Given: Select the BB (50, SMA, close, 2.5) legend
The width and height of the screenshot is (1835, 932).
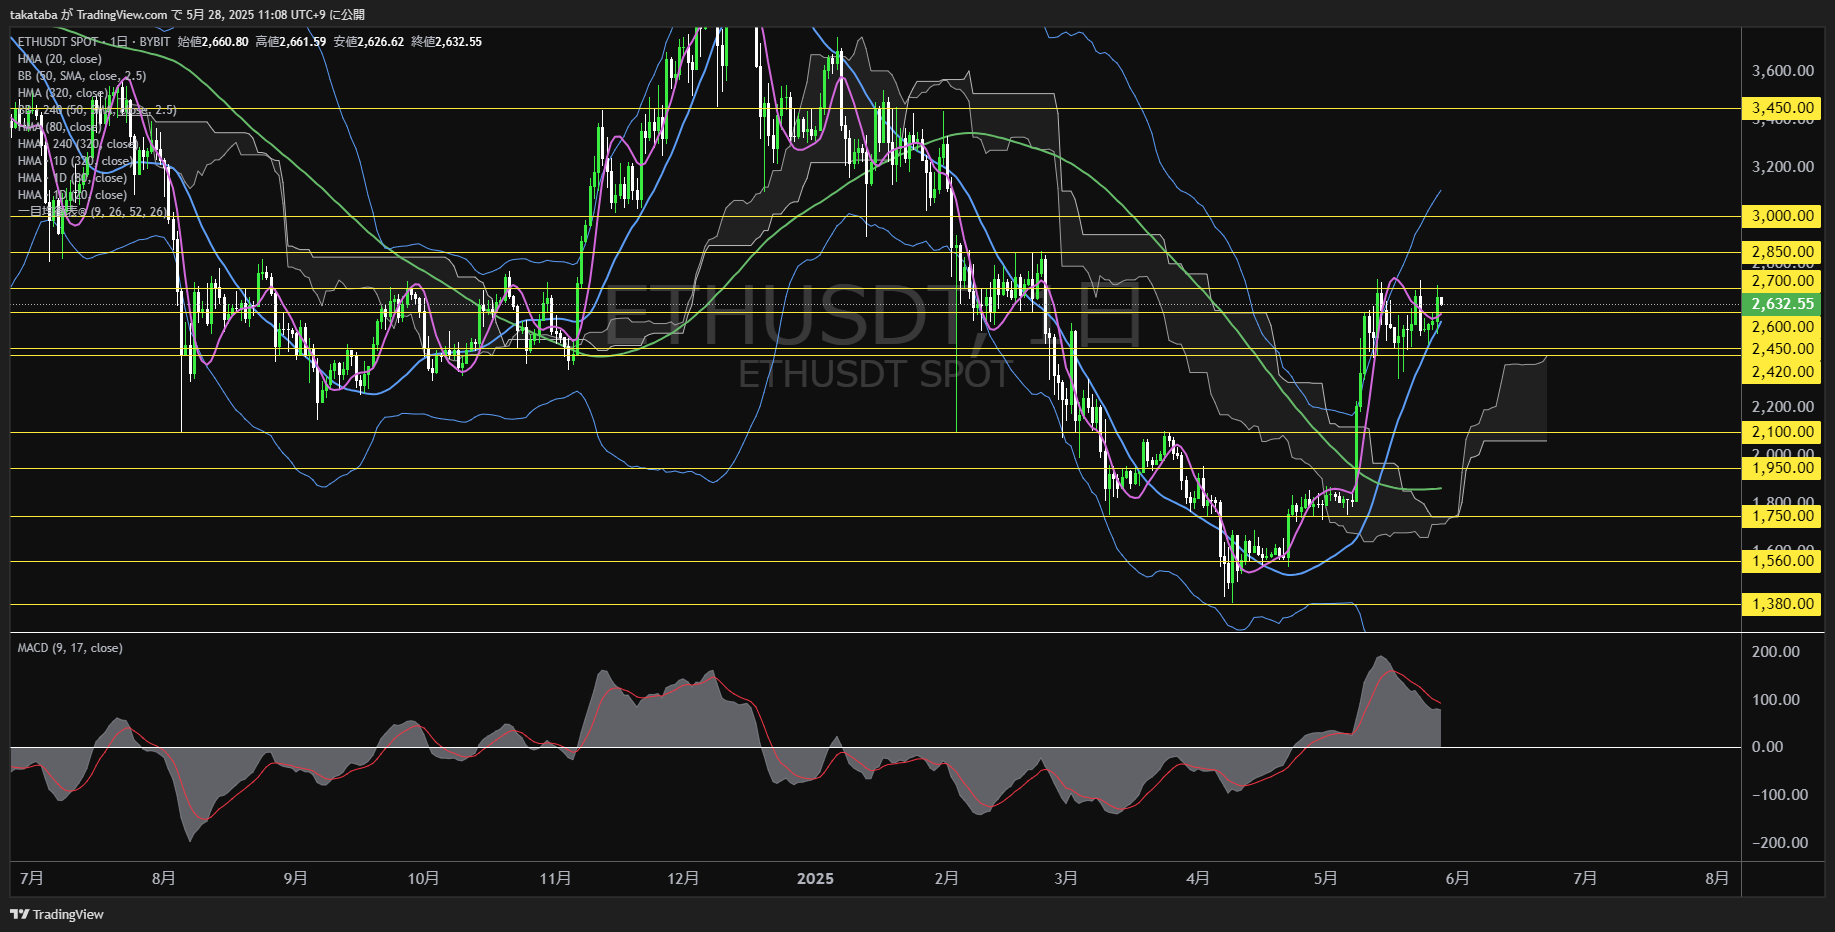Looking at the screenshot, I should tap(82, 76).
